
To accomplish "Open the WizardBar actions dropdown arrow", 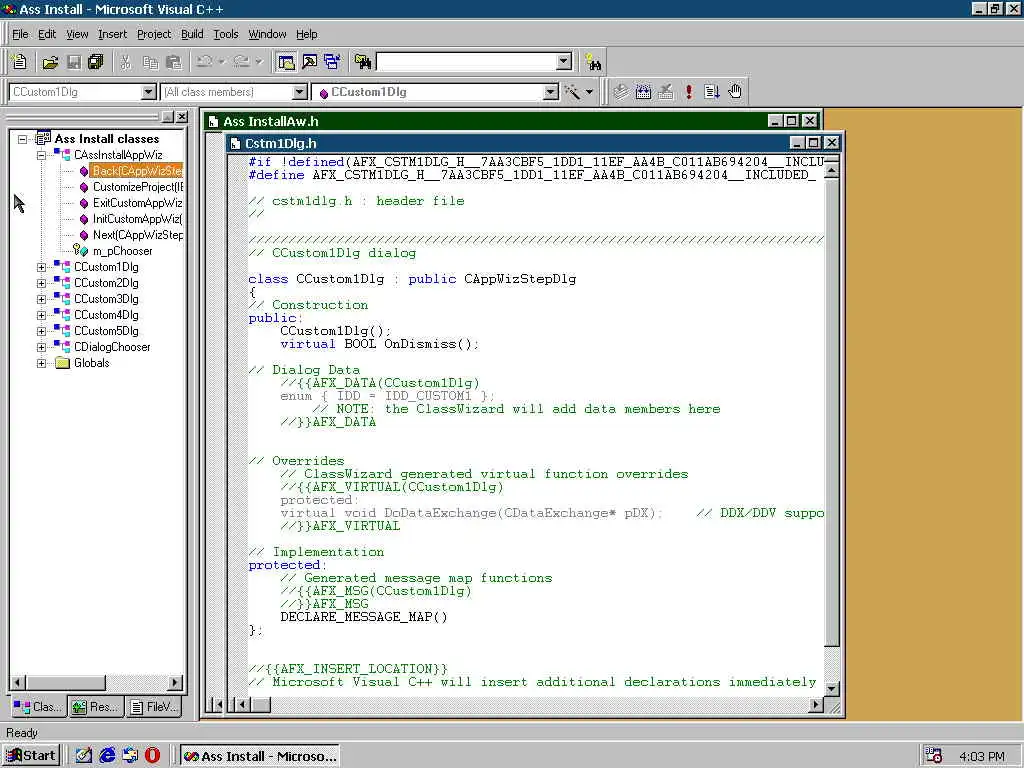I will coord(589,92).
